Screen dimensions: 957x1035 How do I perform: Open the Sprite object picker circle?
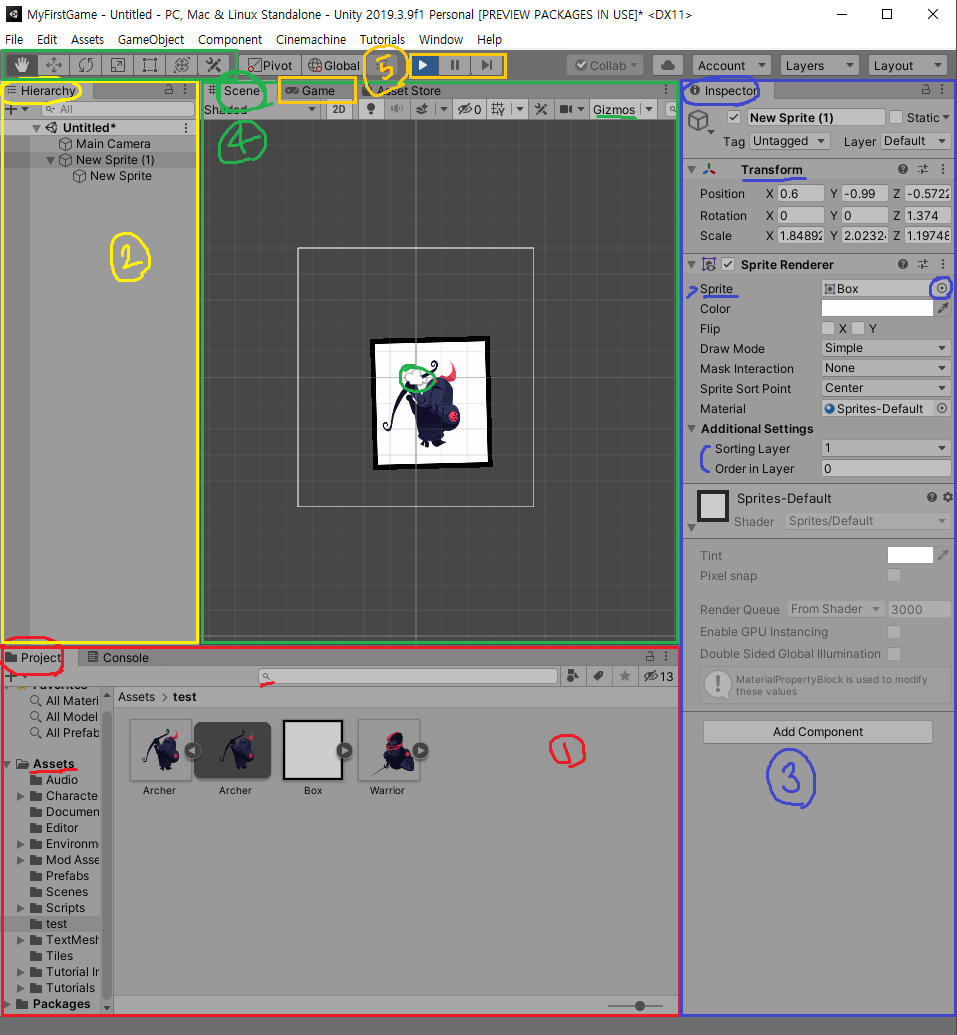point(942,288)
